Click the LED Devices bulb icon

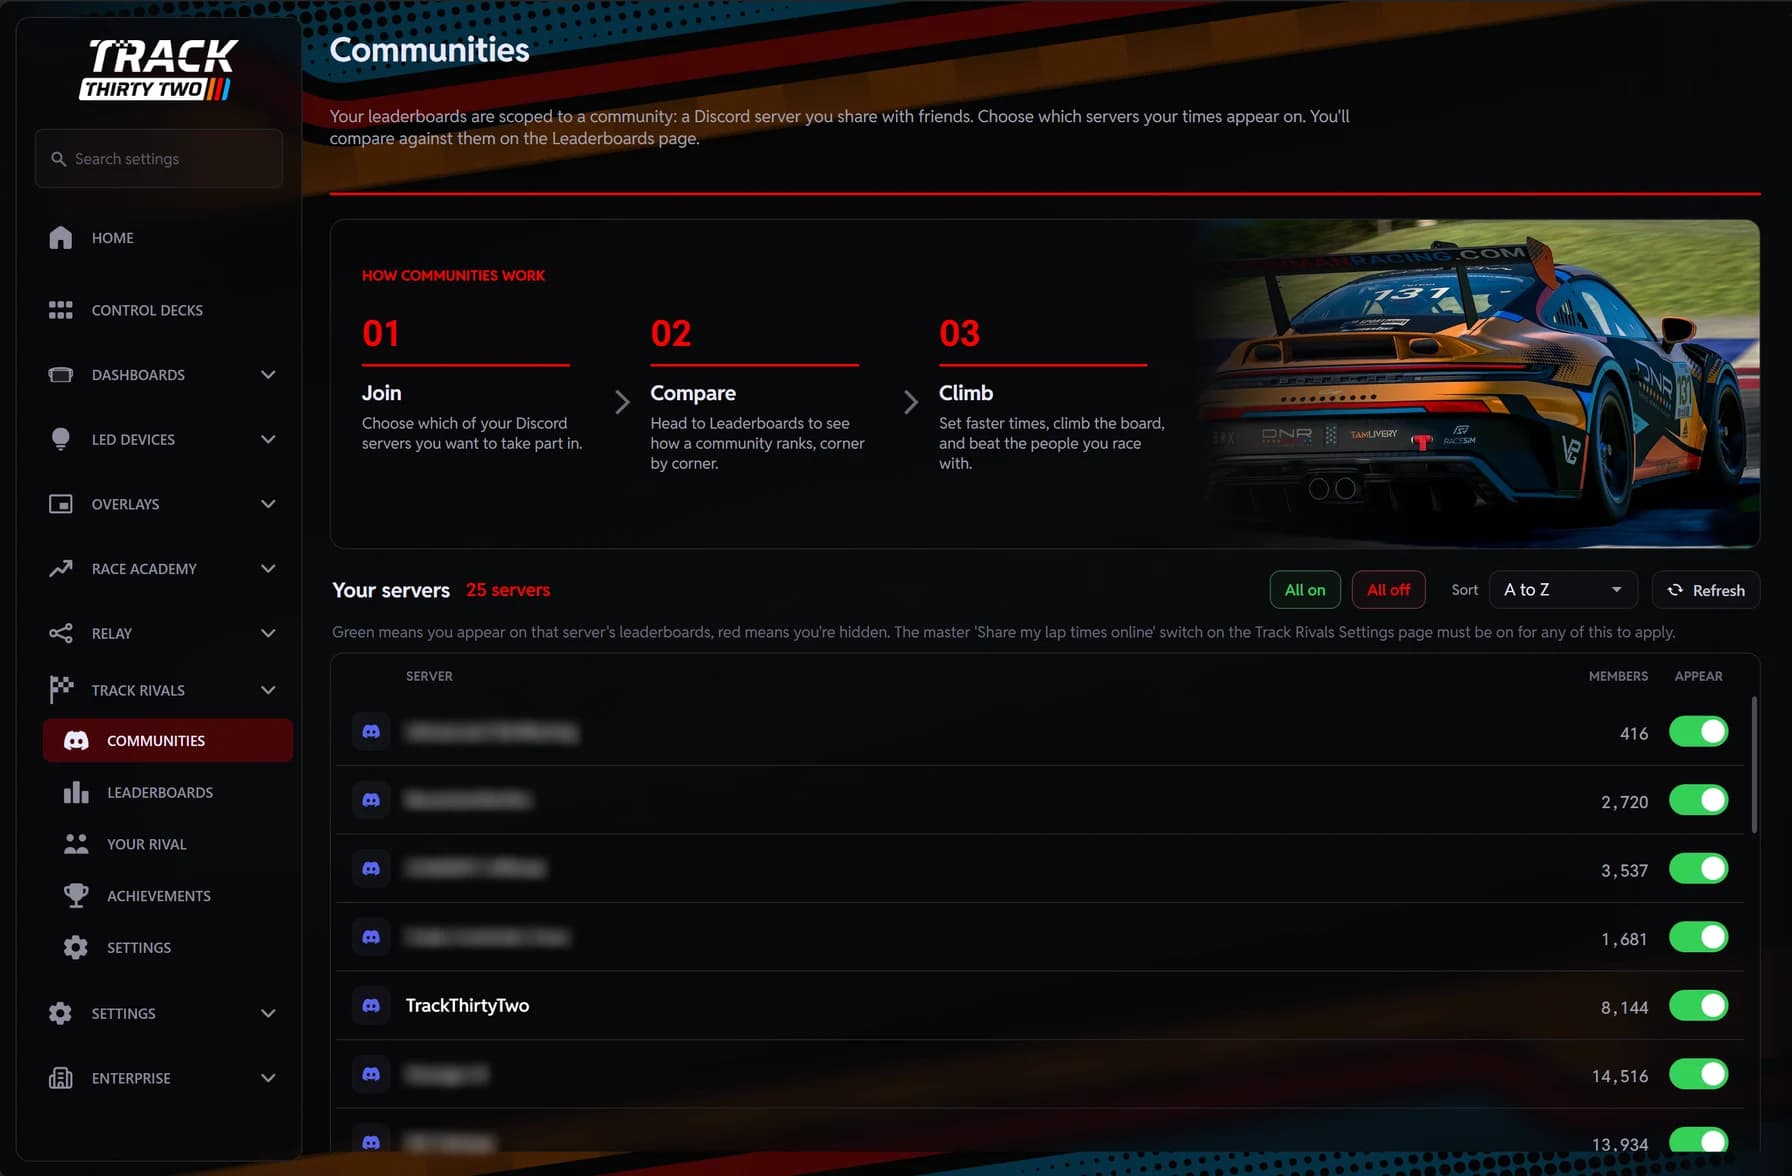click(x=61, y=439)
